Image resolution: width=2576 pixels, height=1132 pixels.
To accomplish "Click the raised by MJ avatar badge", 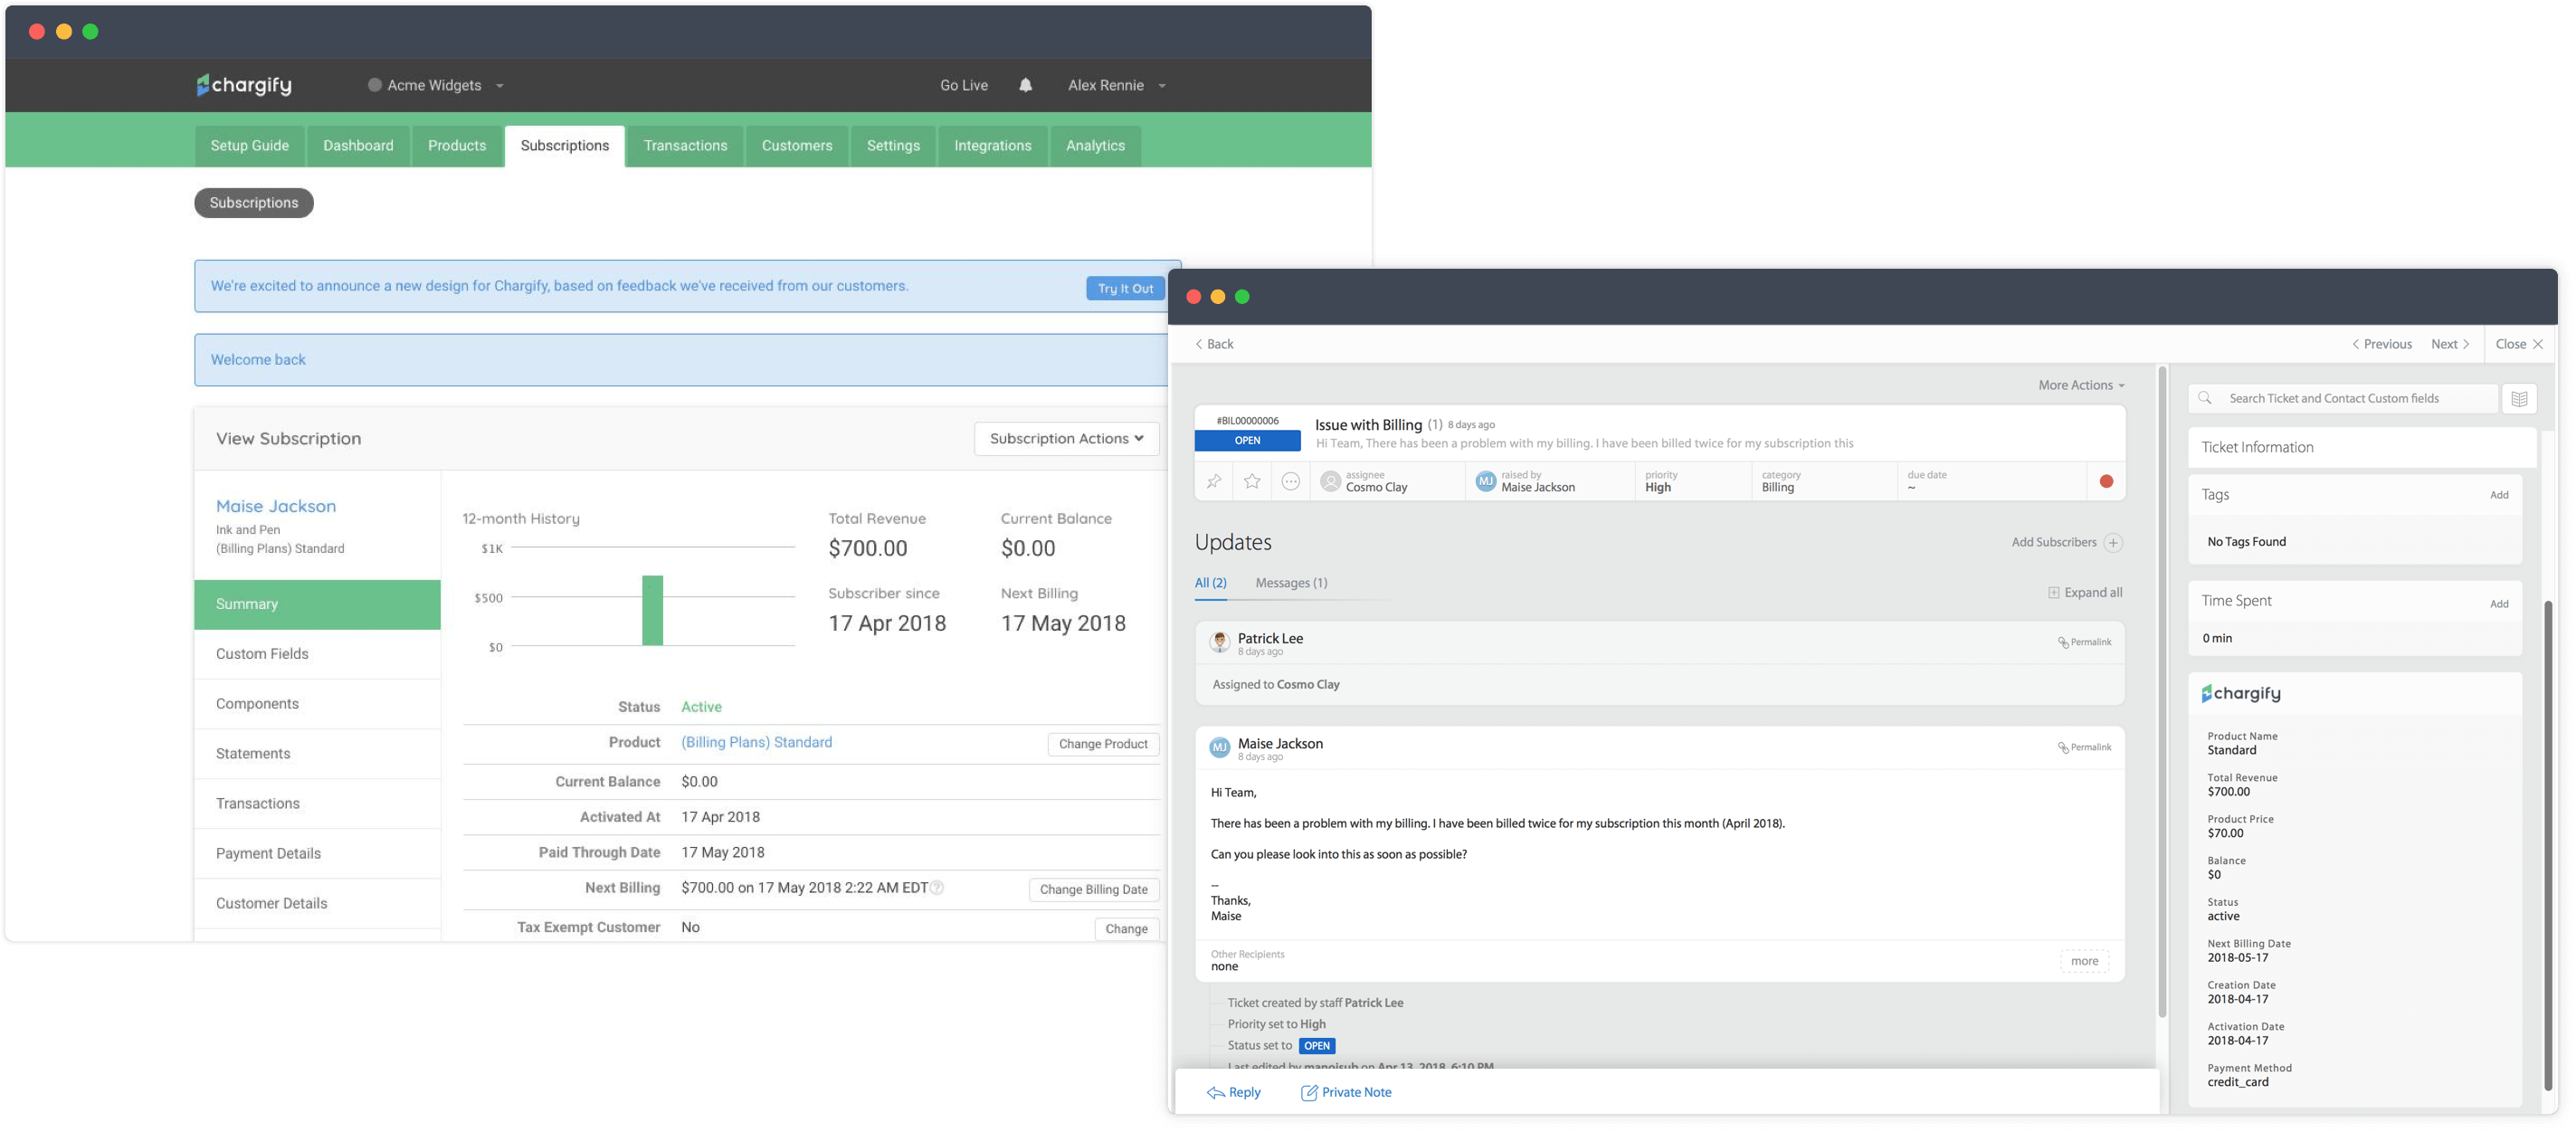I will (x=1486, y=481).
